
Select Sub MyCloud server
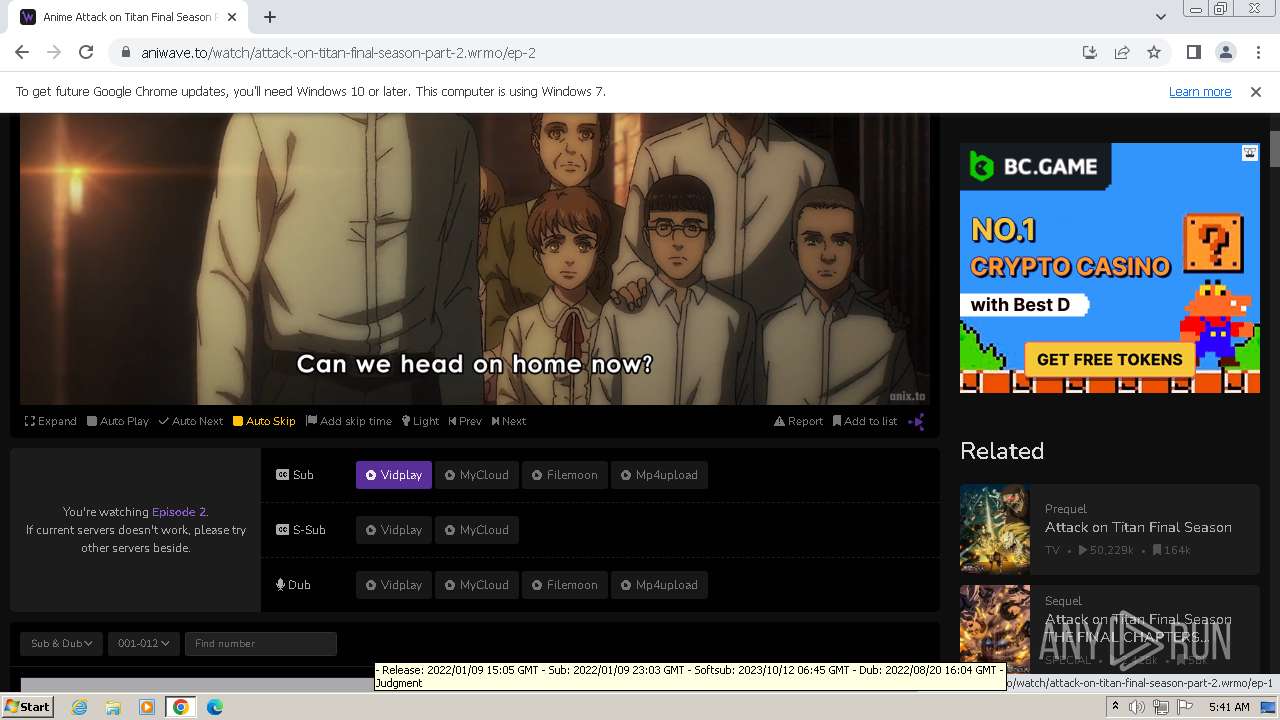tap(477, 475)
